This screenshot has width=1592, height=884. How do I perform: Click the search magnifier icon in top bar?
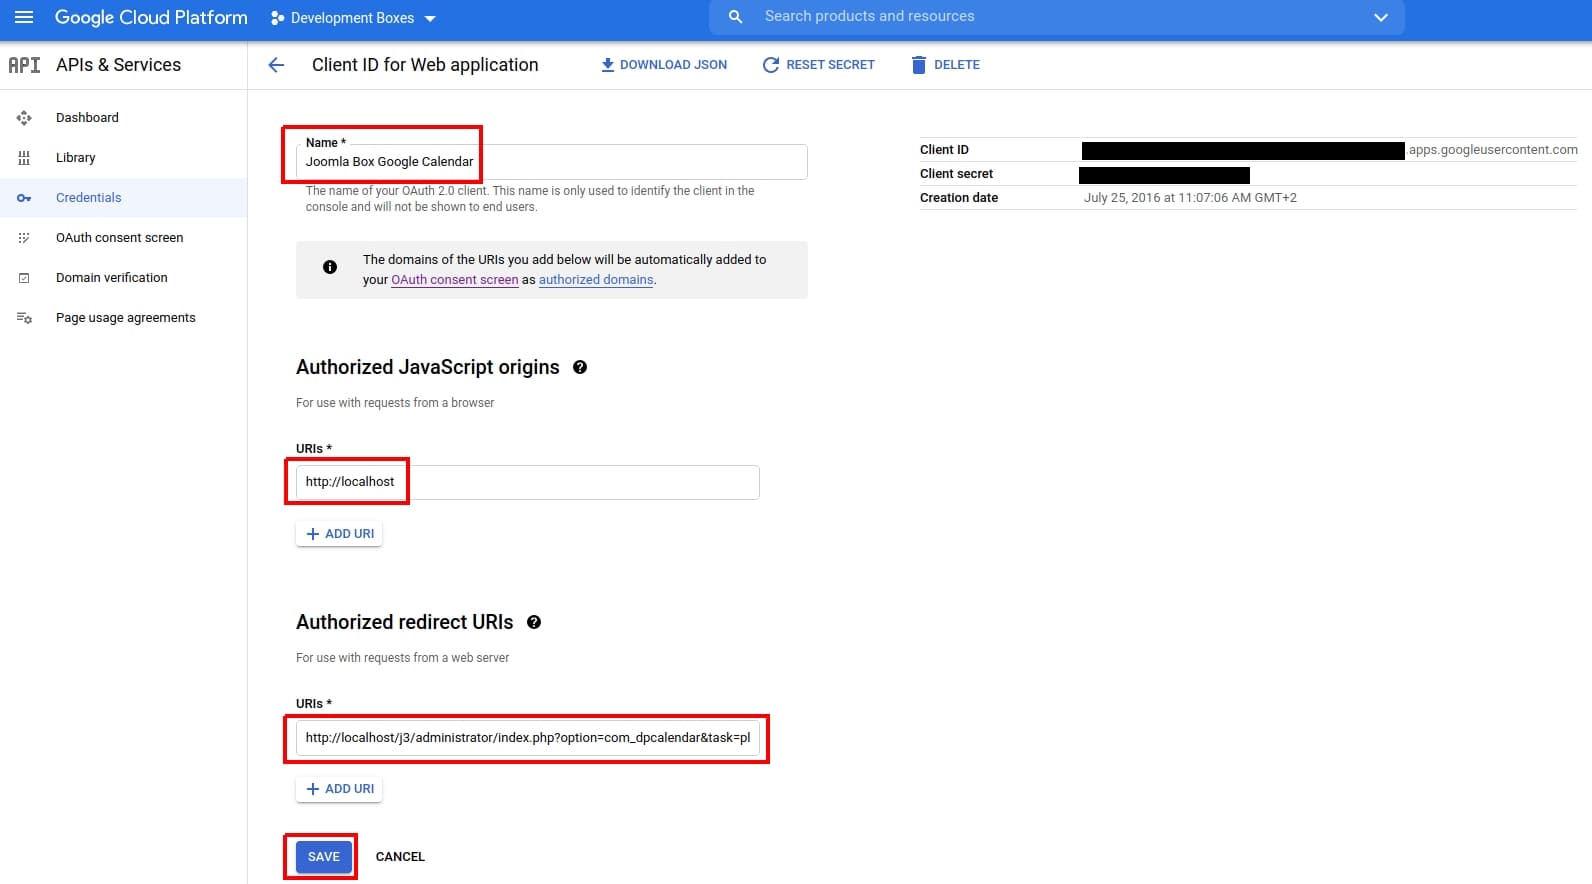735,17
